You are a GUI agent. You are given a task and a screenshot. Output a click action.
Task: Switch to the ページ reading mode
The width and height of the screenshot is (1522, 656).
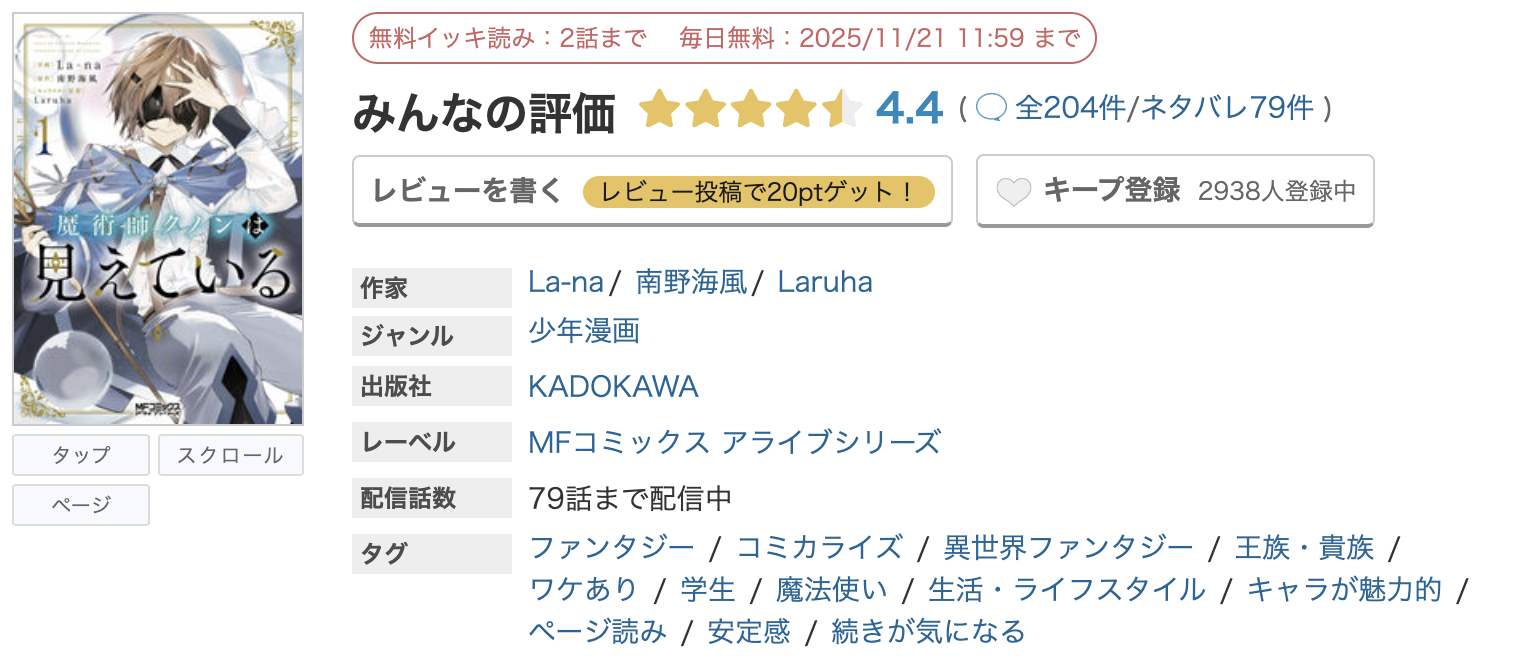point(80,504)
